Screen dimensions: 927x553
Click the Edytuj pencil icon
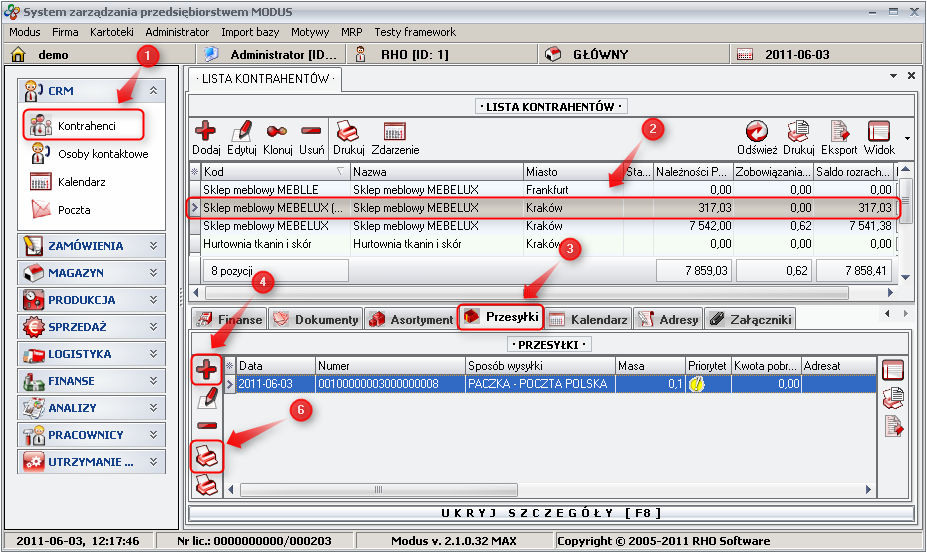pyautogui.click(x=242, y=132)
